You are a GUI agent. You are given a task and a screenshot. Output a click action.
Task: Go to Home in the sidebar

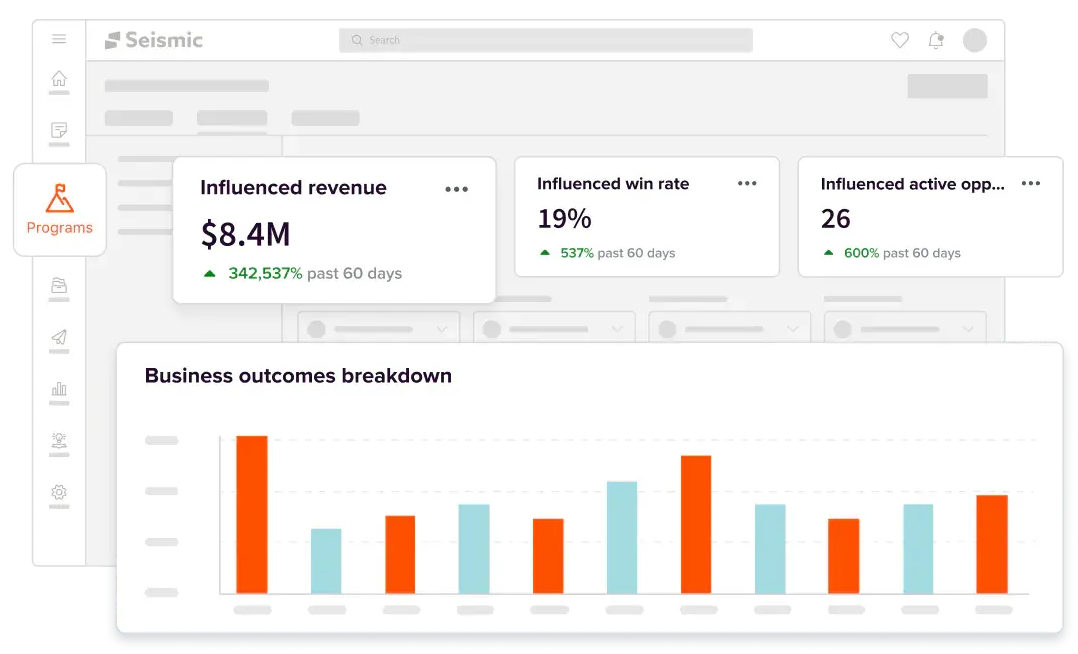(59, 78)
